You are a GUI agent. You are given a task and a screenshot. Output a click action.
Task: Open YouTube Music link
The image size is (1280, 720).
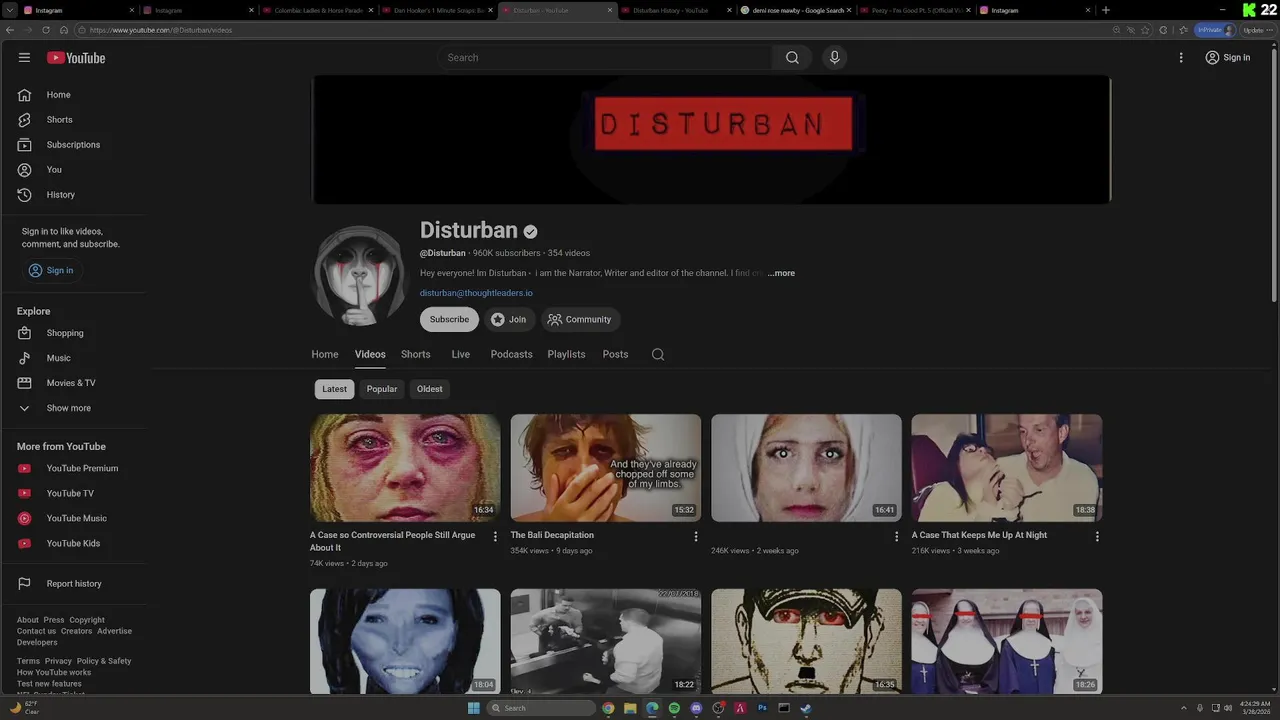[x=75, y=518]
